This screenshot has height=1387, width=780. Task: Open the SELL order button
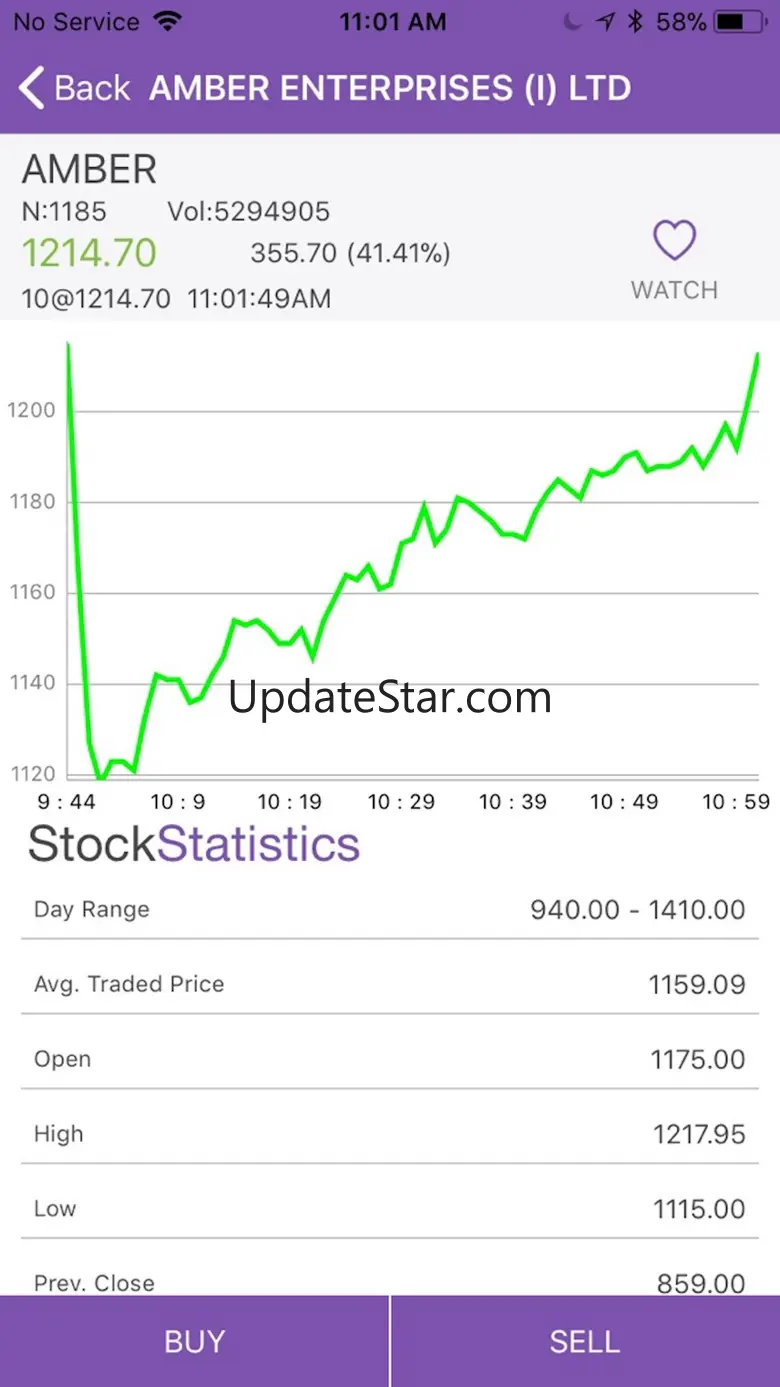point(585,1341)
